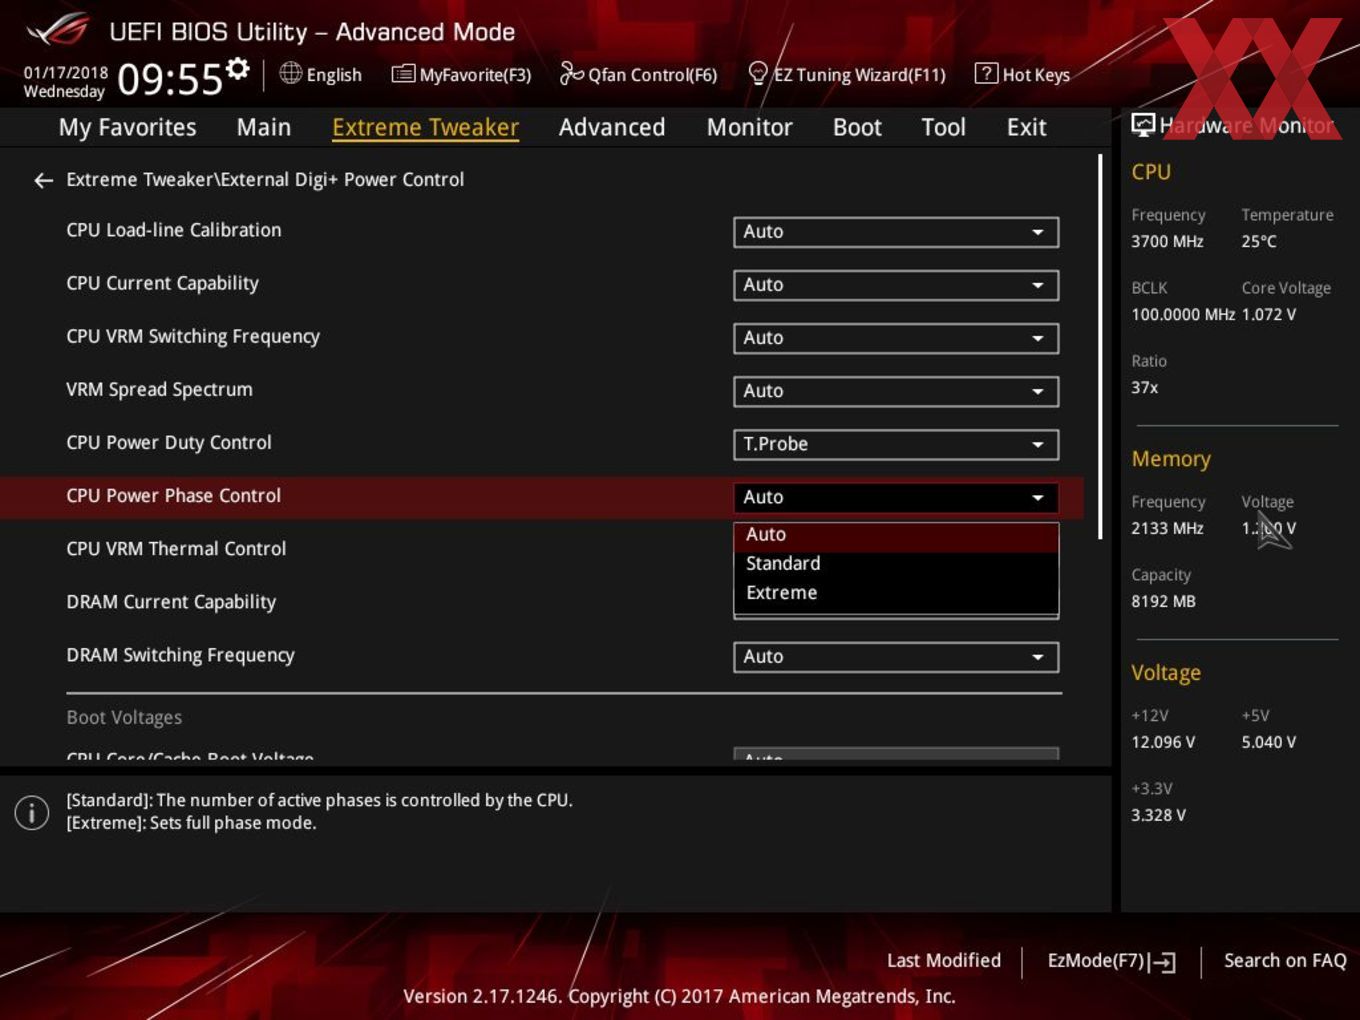Click the back arrow to Extreme Tweaker
Screen dimensions: 1360x1020
tap(43, 180)
